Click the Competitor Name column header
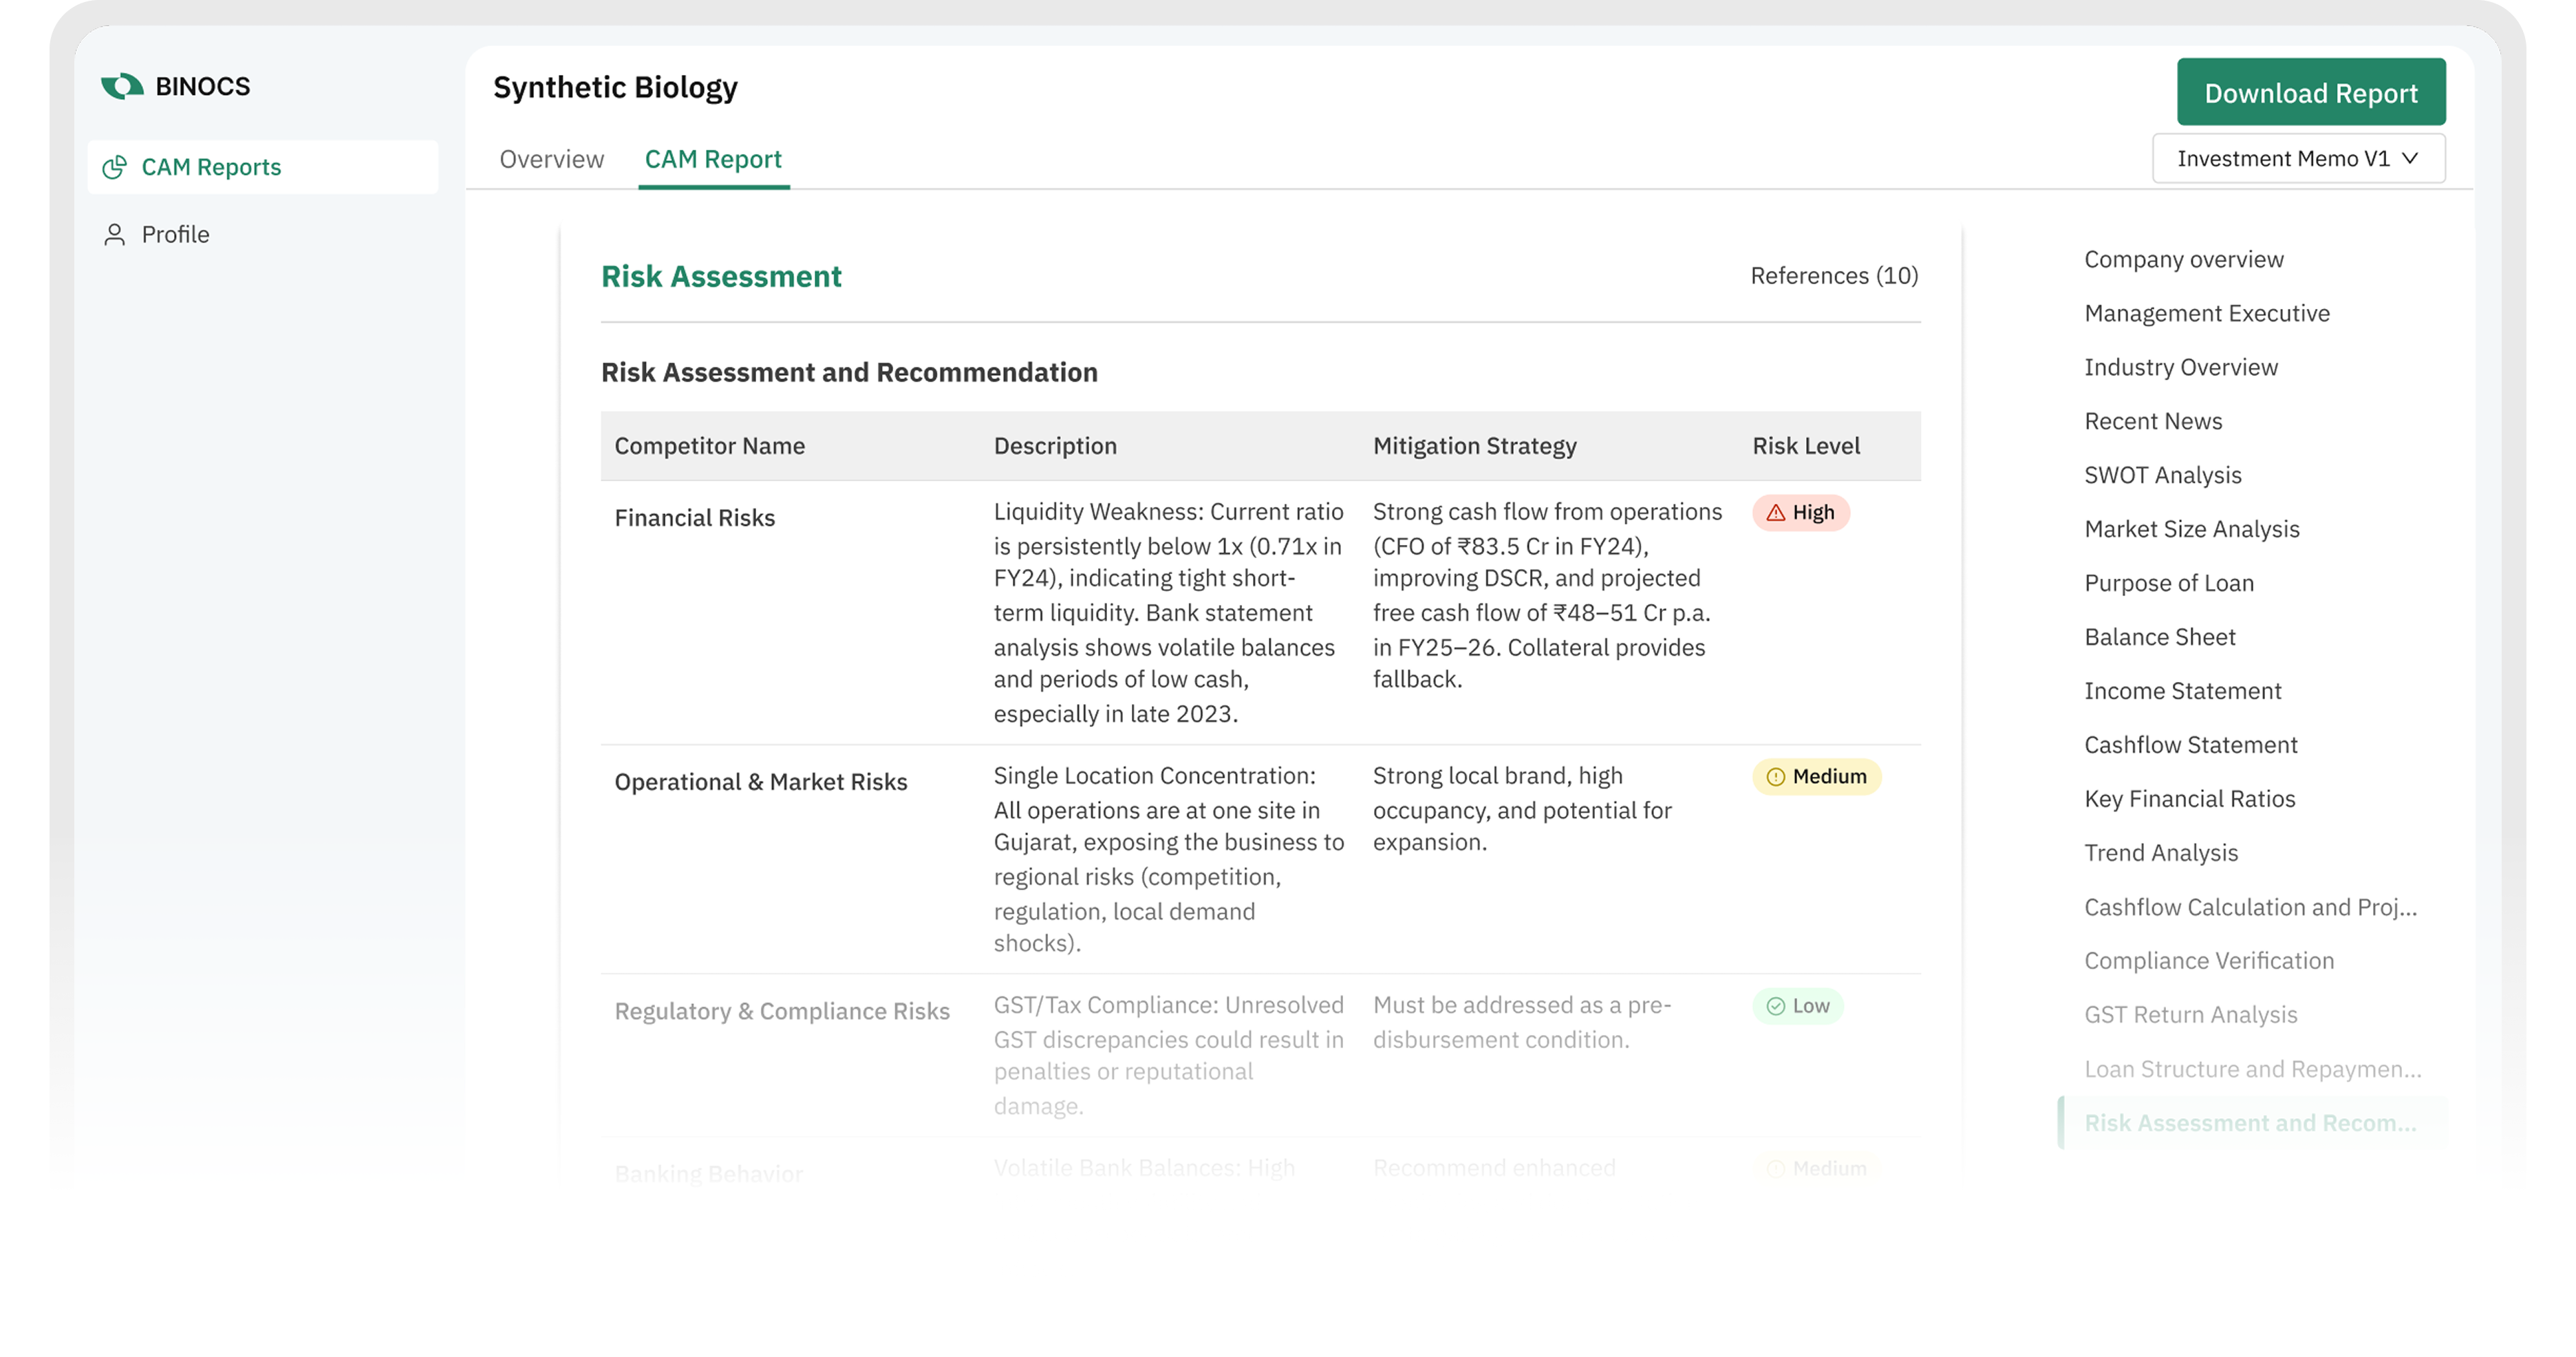Viewport: 2576px width, 1357px height. tap(709, 446)
